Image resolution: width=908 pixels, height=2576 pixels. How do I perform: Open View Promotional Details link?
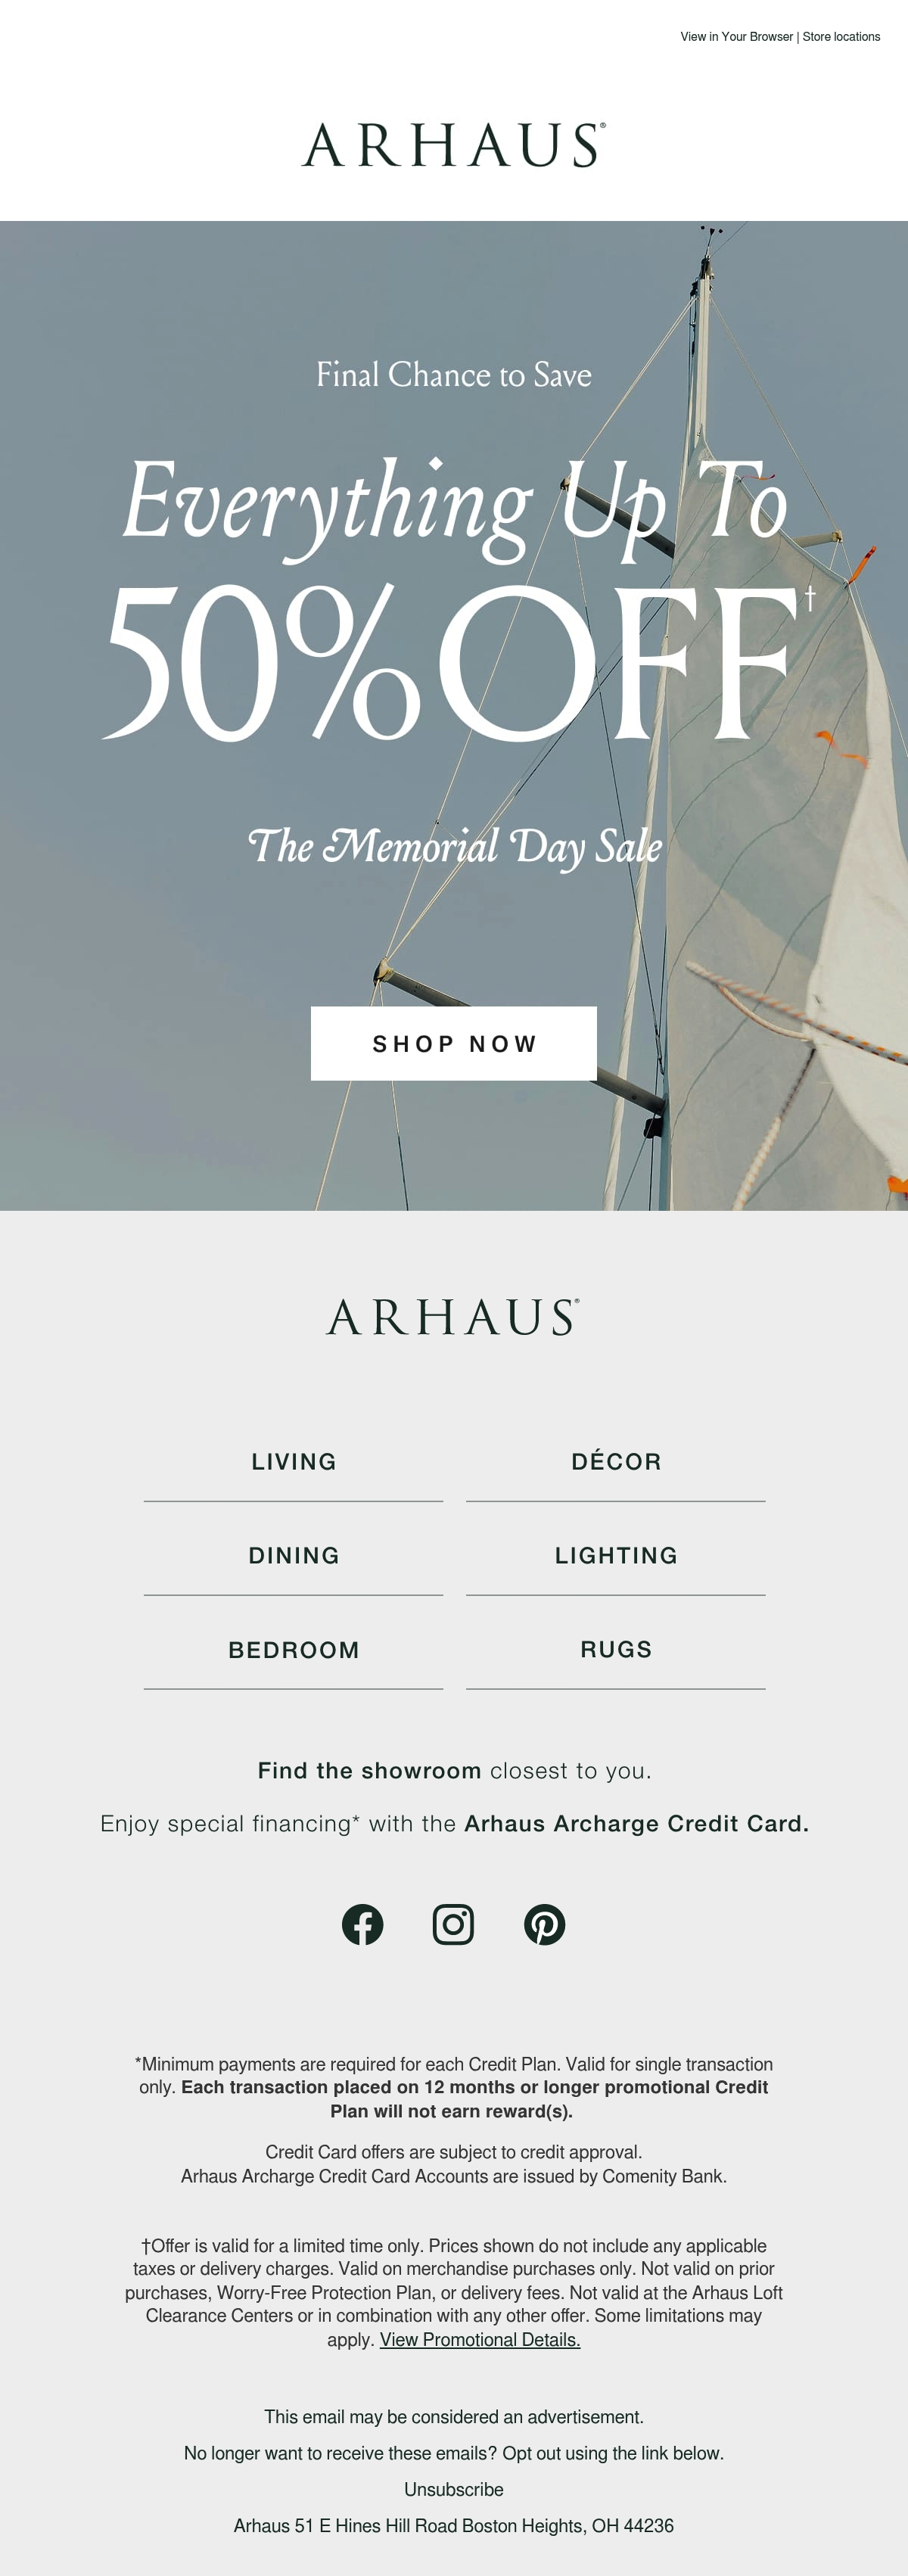pos(480,2340)
